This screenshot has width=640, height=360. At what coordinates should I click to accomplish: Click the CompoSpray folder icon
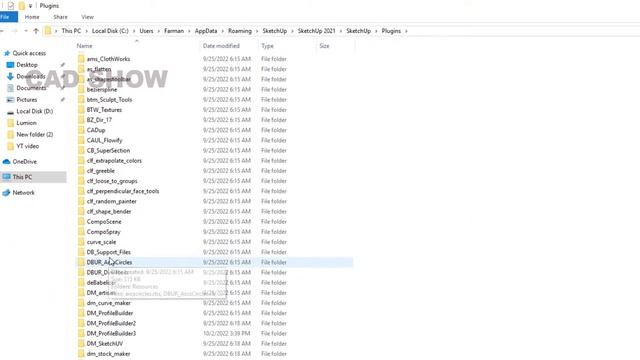point(81,232)
